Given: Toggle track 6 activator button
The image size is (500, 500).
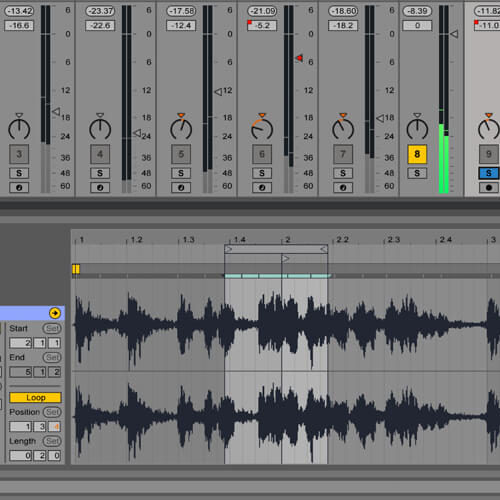Looking at the screenshot, I should click(262, 154).
